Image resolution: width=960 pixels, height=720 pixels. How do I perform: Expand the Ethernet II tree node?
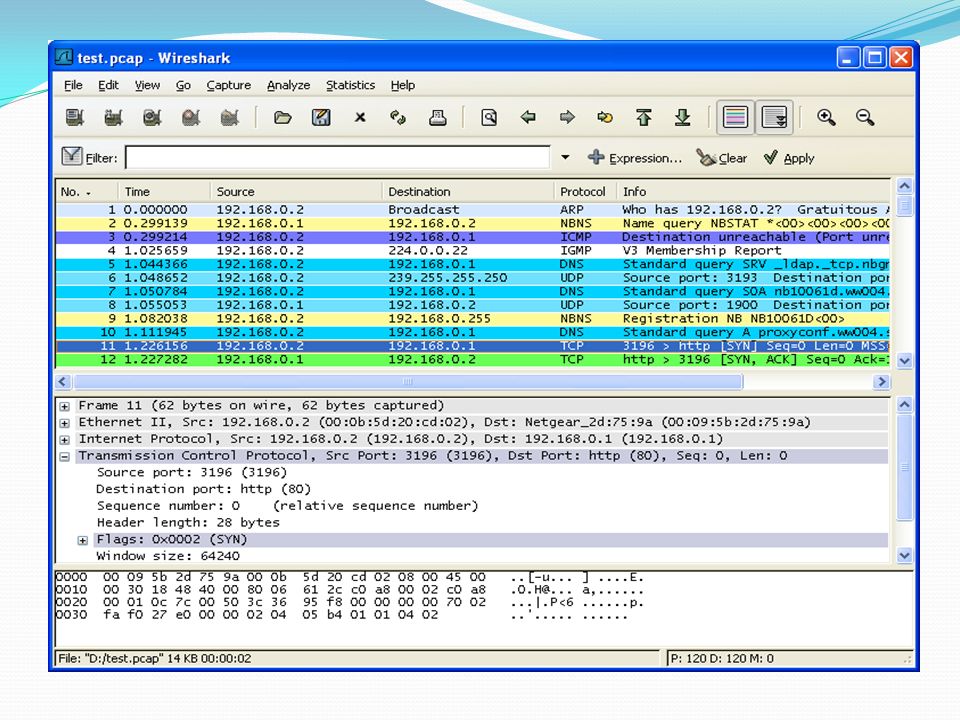[64, 423]
